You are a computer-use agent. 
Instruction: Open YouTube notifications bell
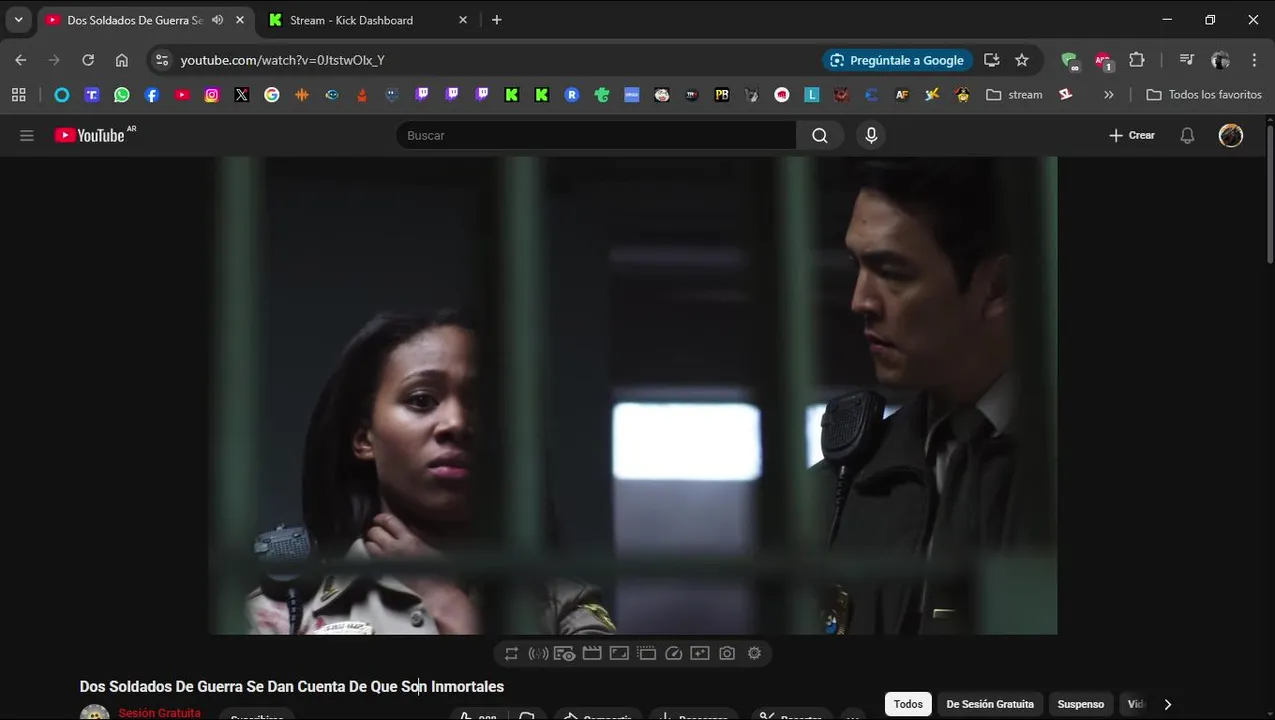1187,135
